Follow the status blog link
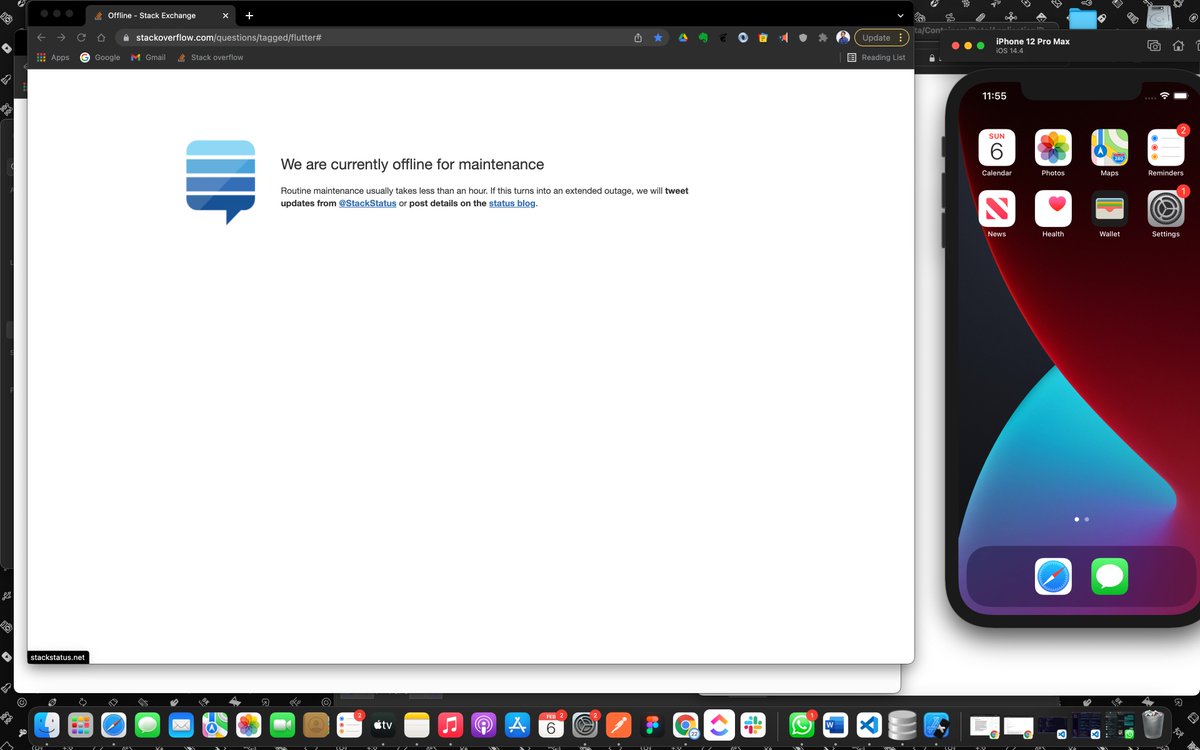This screenshot has width=1200, height=750. [512, 203]
